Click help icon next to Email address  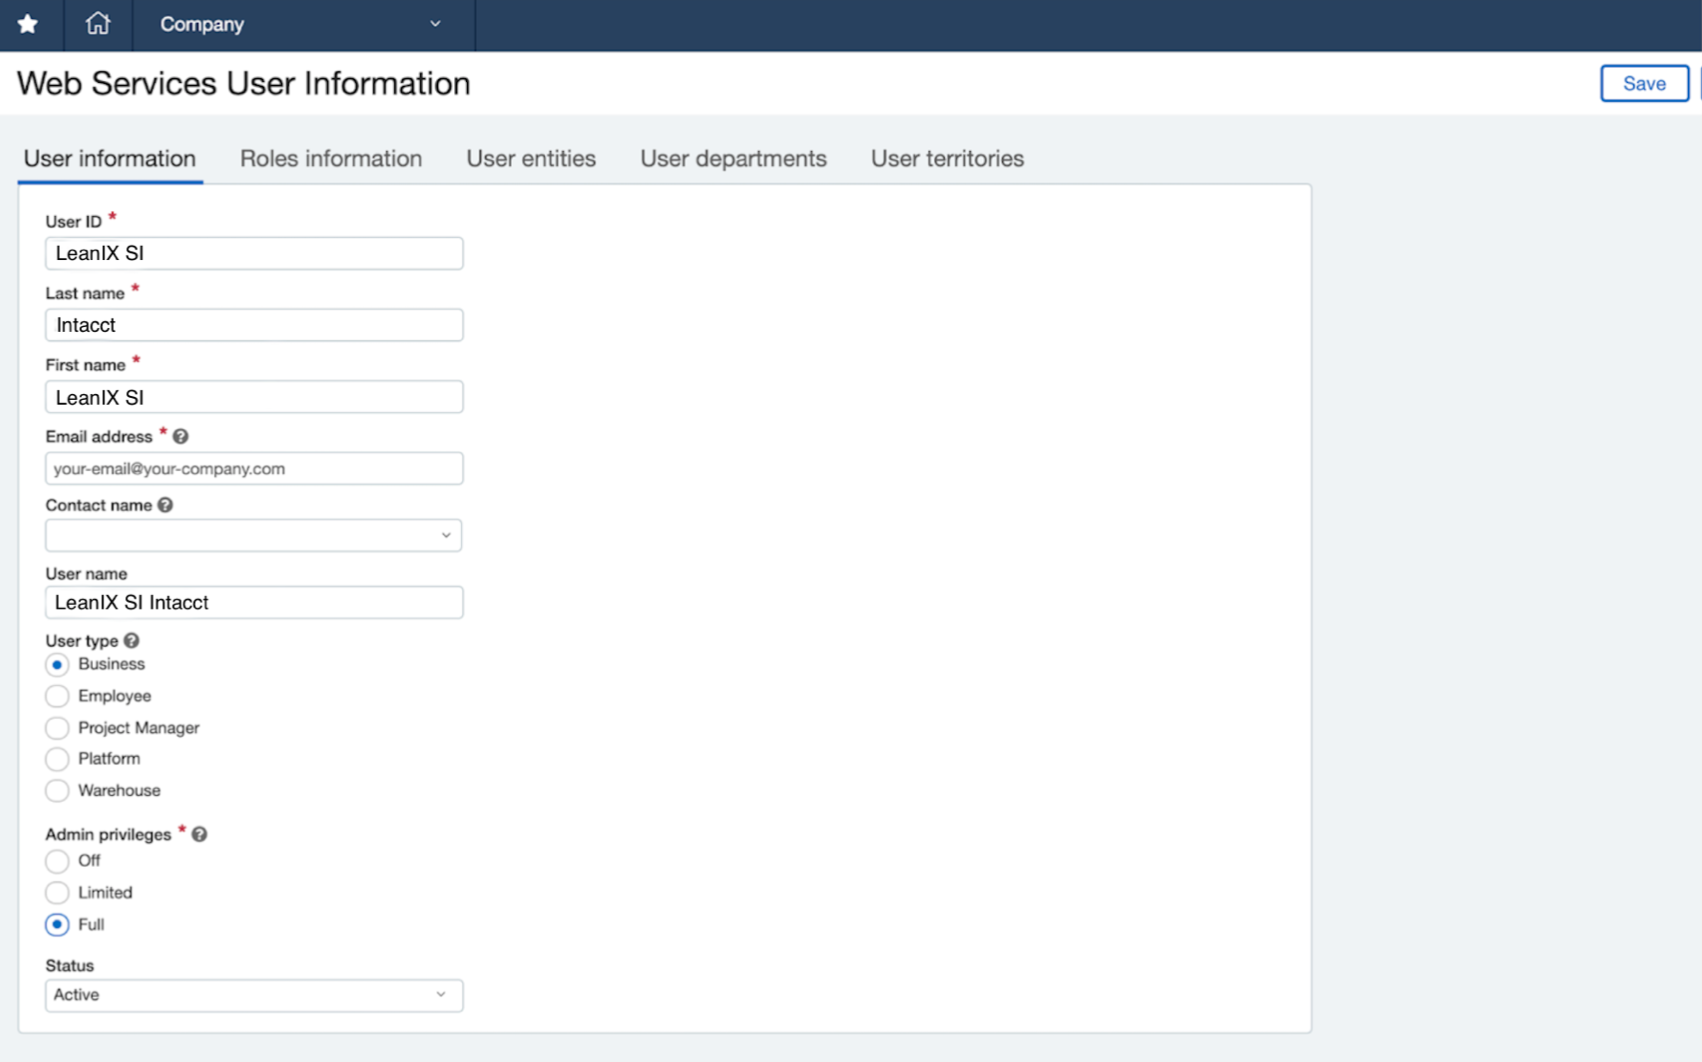point(180,437)
